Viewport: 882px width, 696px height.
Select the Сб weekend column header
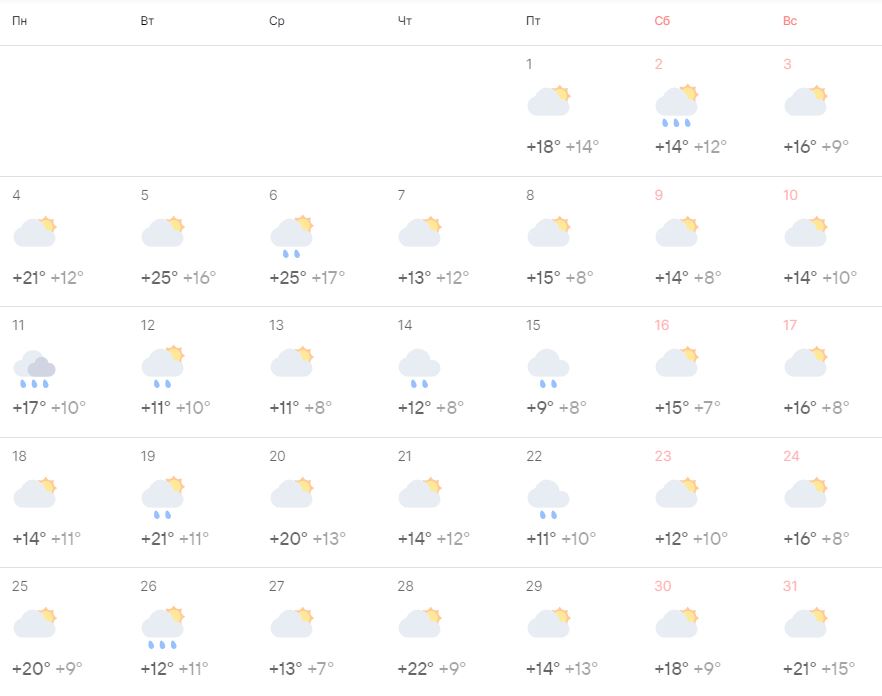(662, 21)
